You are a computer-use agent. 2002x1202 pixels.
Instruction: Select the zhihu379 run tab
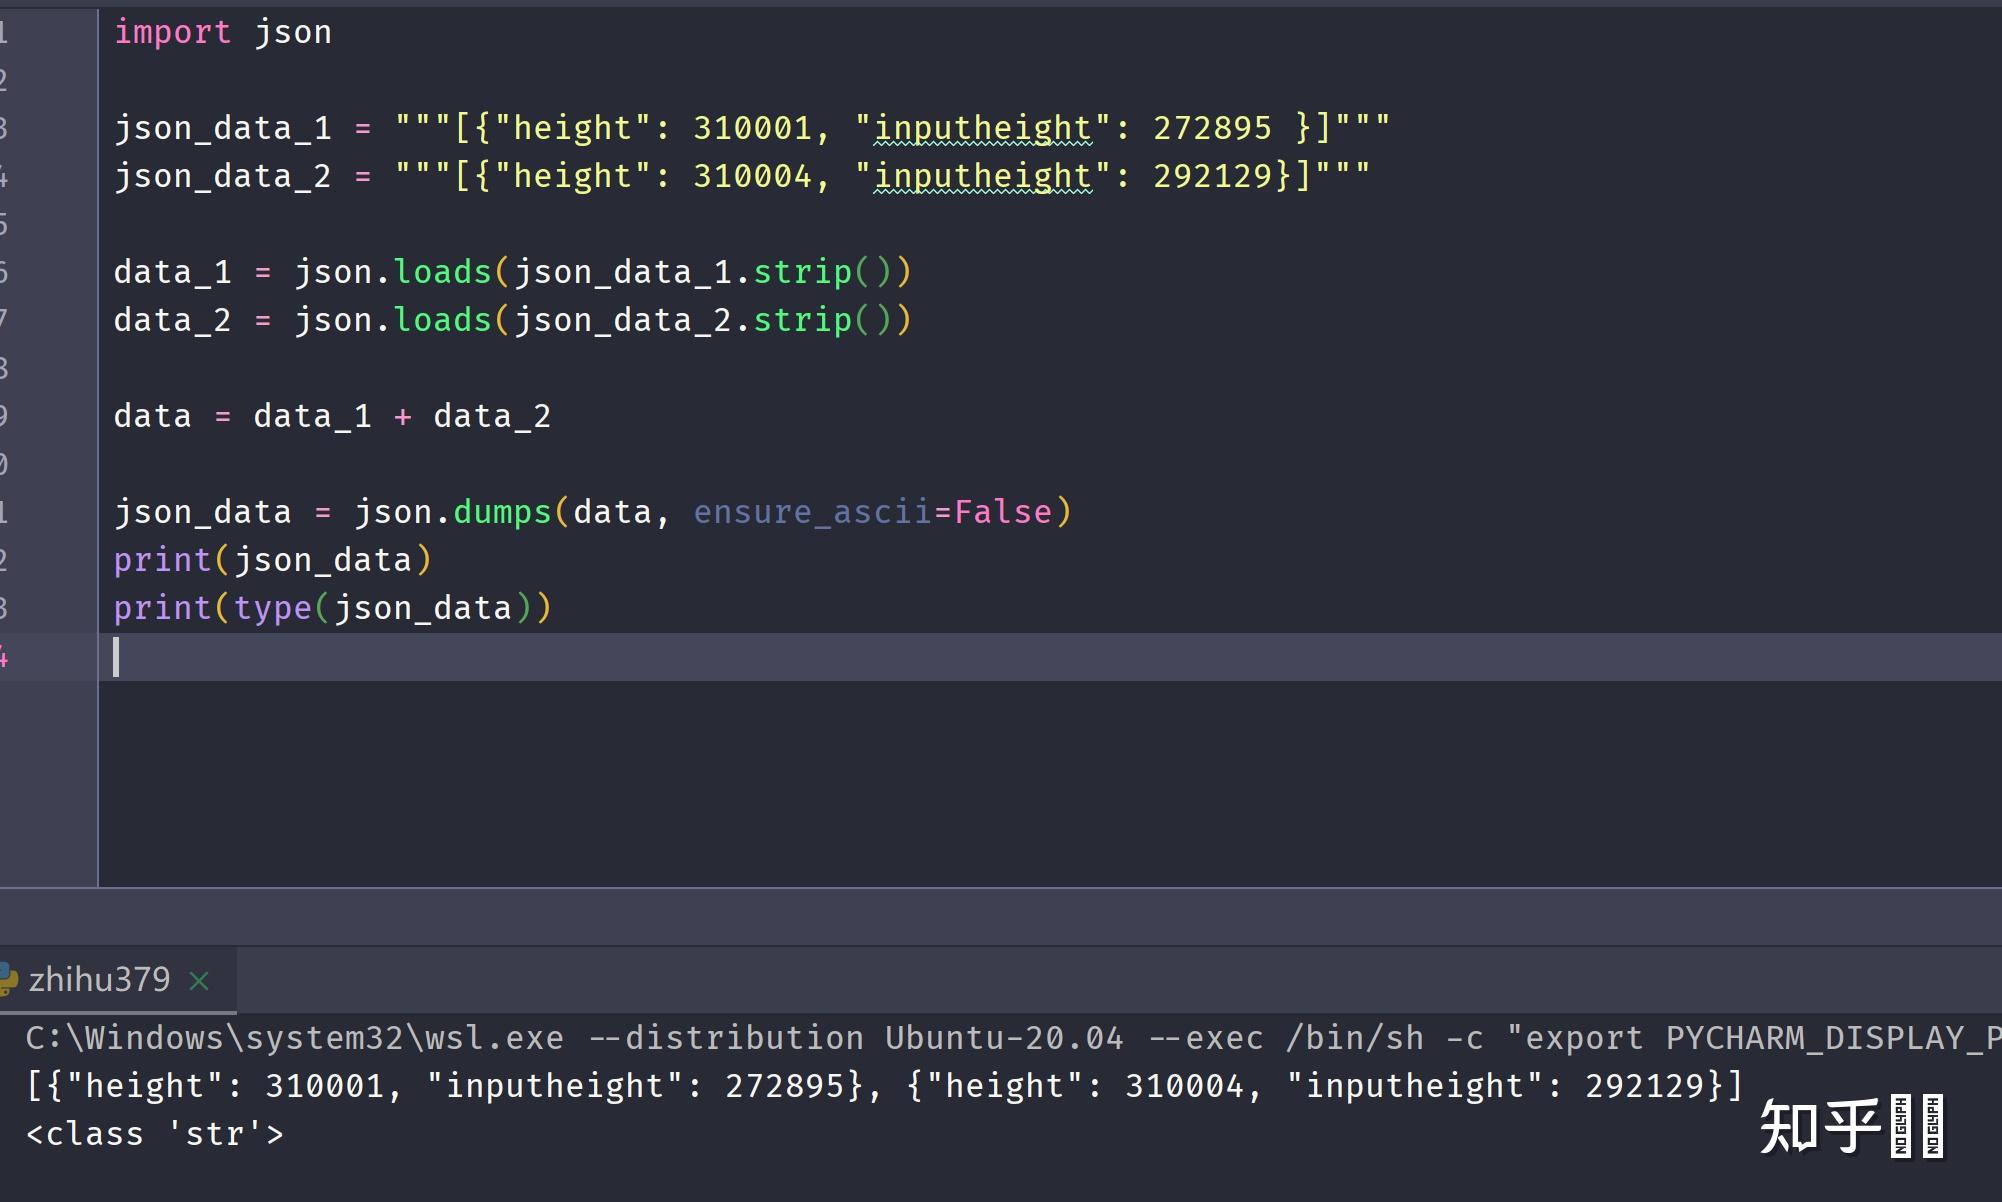pyautogui.click(x=99, y=980)
